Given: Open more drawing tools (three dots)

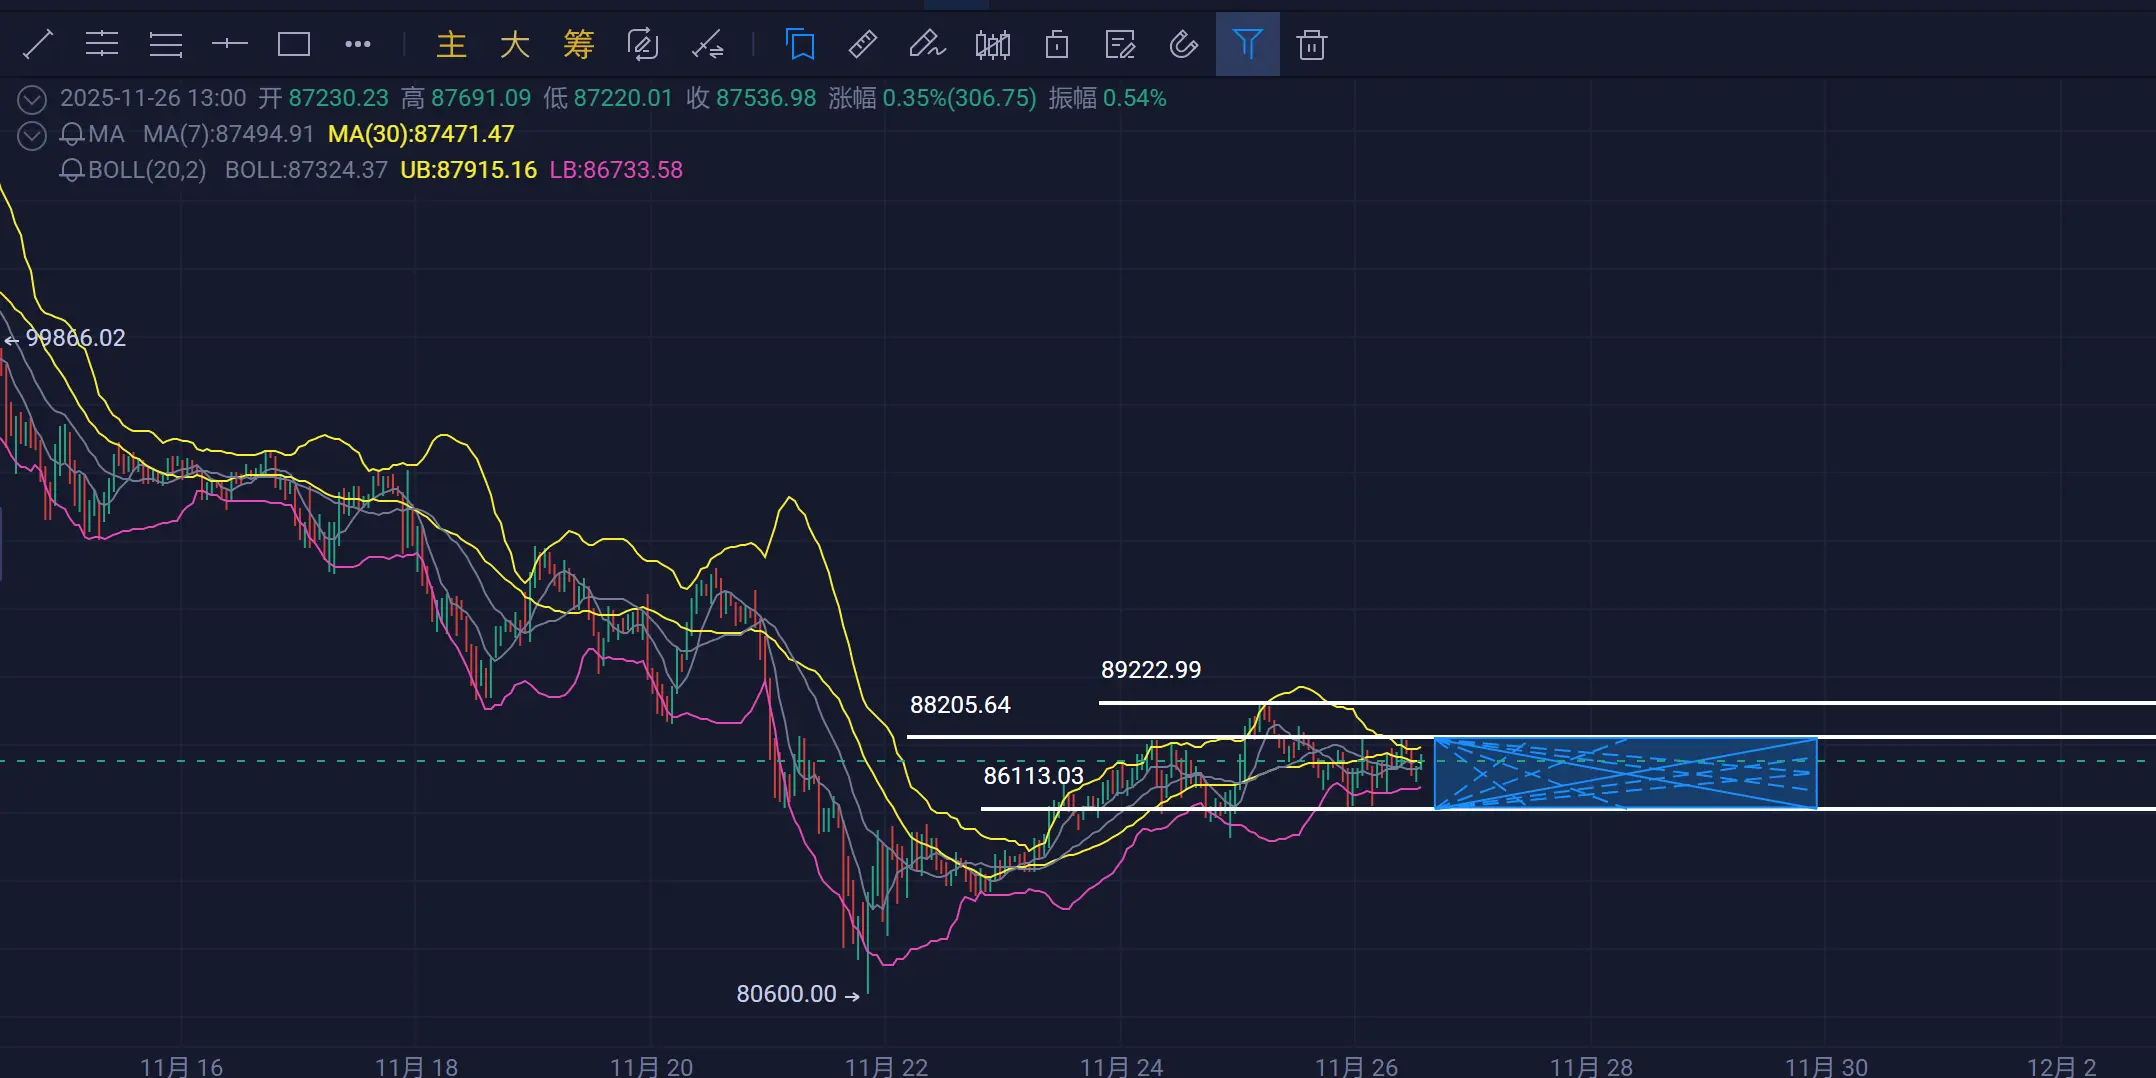Looking at the screenshot, I should point(358,44).
